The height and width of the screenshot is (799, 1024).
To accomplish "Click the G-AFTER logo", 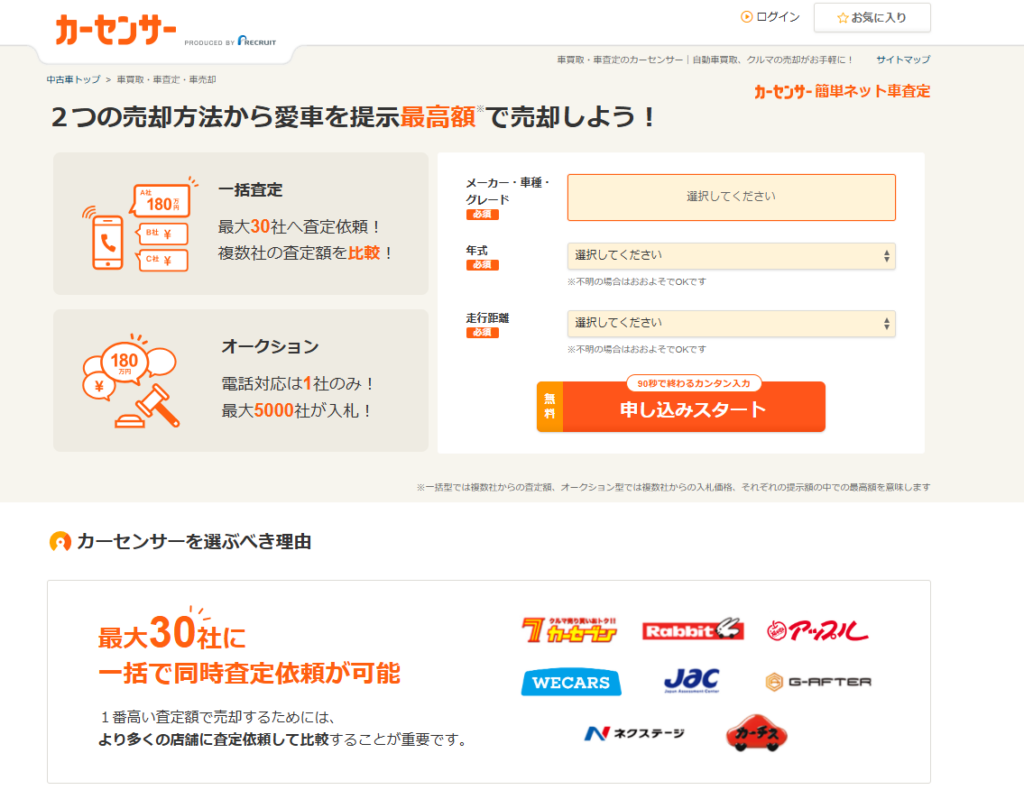I will pyautogui.click(x=818, y=682).
